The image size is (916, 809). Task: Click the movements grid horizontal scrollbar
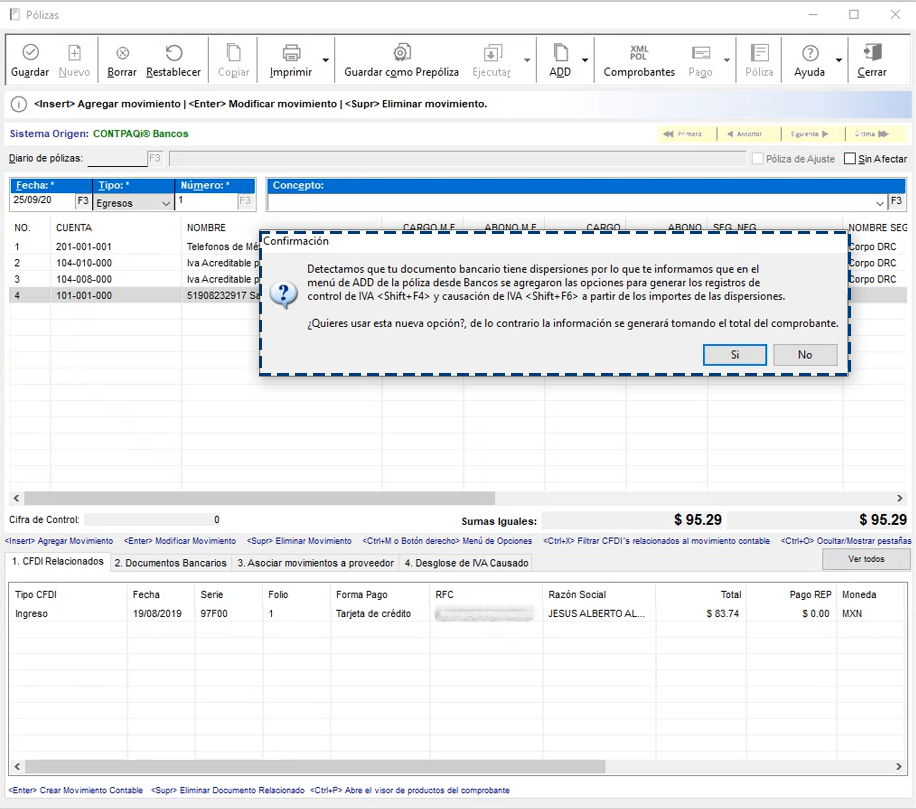(x=260, y=498)
